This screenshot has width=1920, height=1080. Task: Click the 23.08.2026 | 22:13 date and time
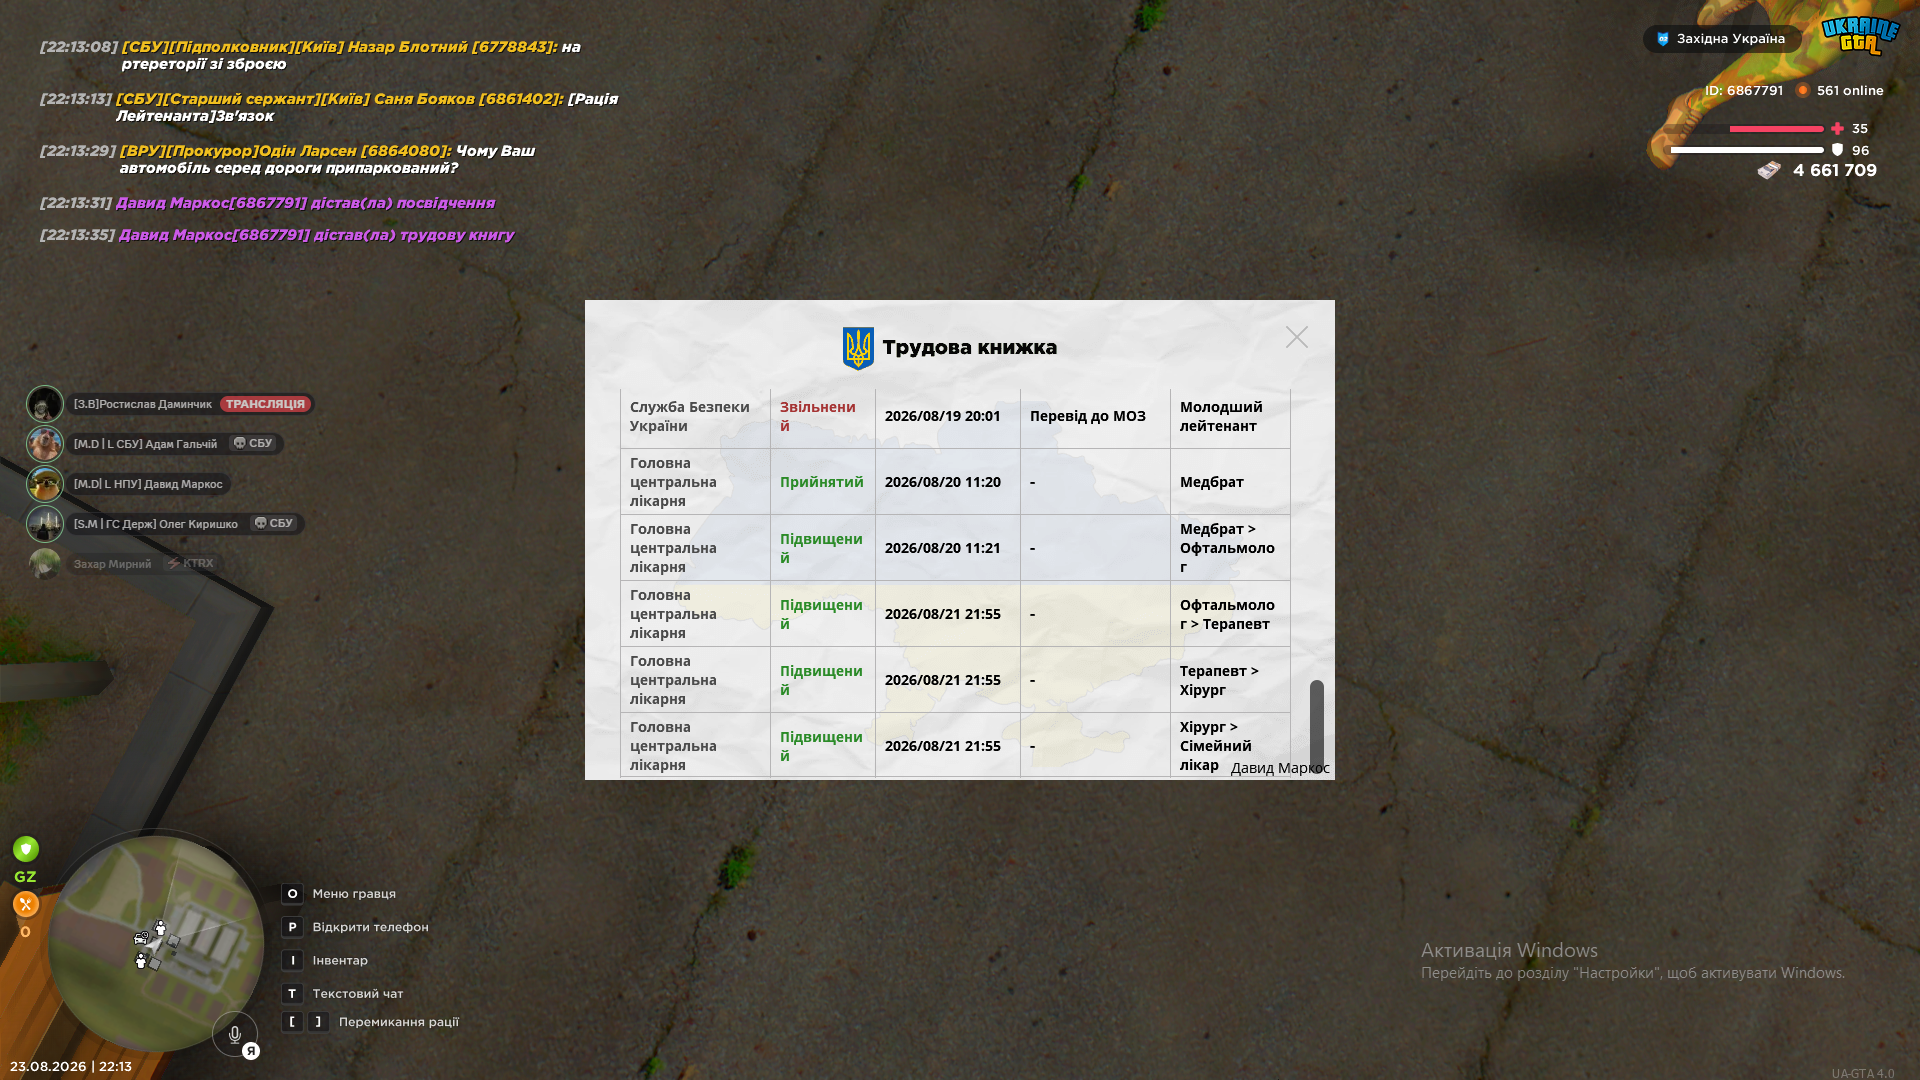71,1066
